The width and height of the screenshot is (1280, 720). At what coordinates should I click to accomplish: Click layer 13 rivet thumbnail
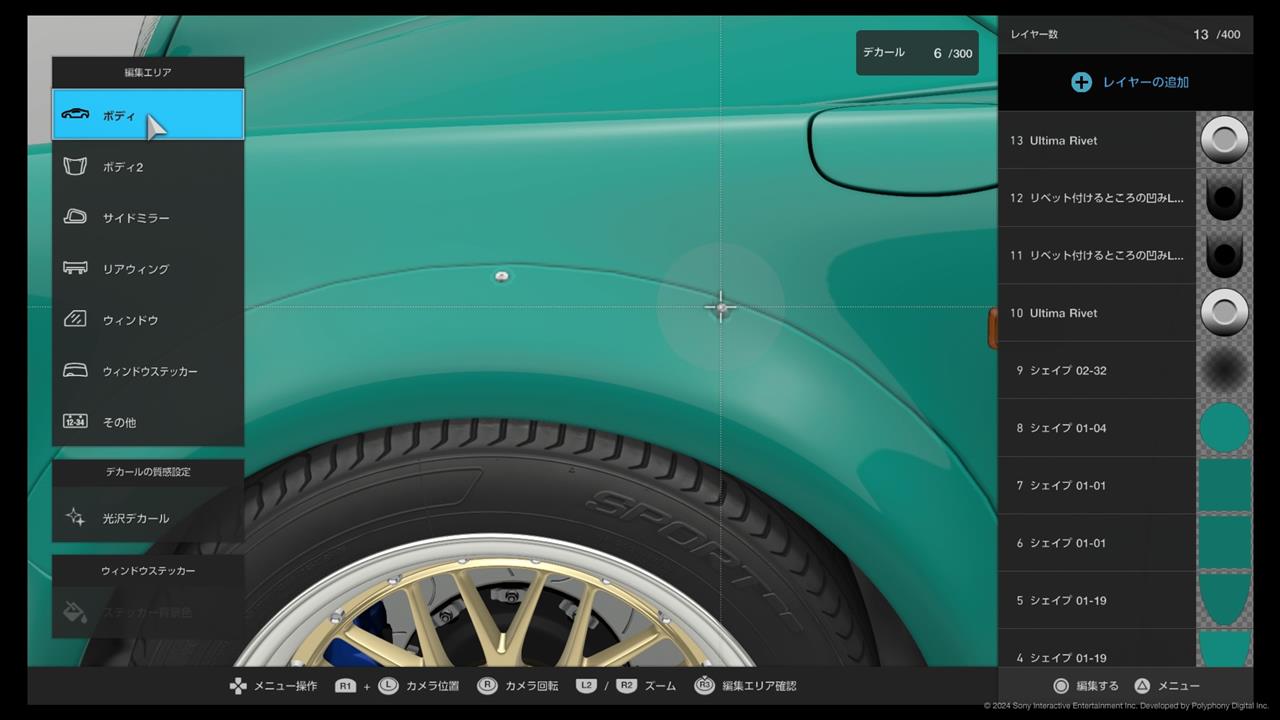pos(1224,140)
